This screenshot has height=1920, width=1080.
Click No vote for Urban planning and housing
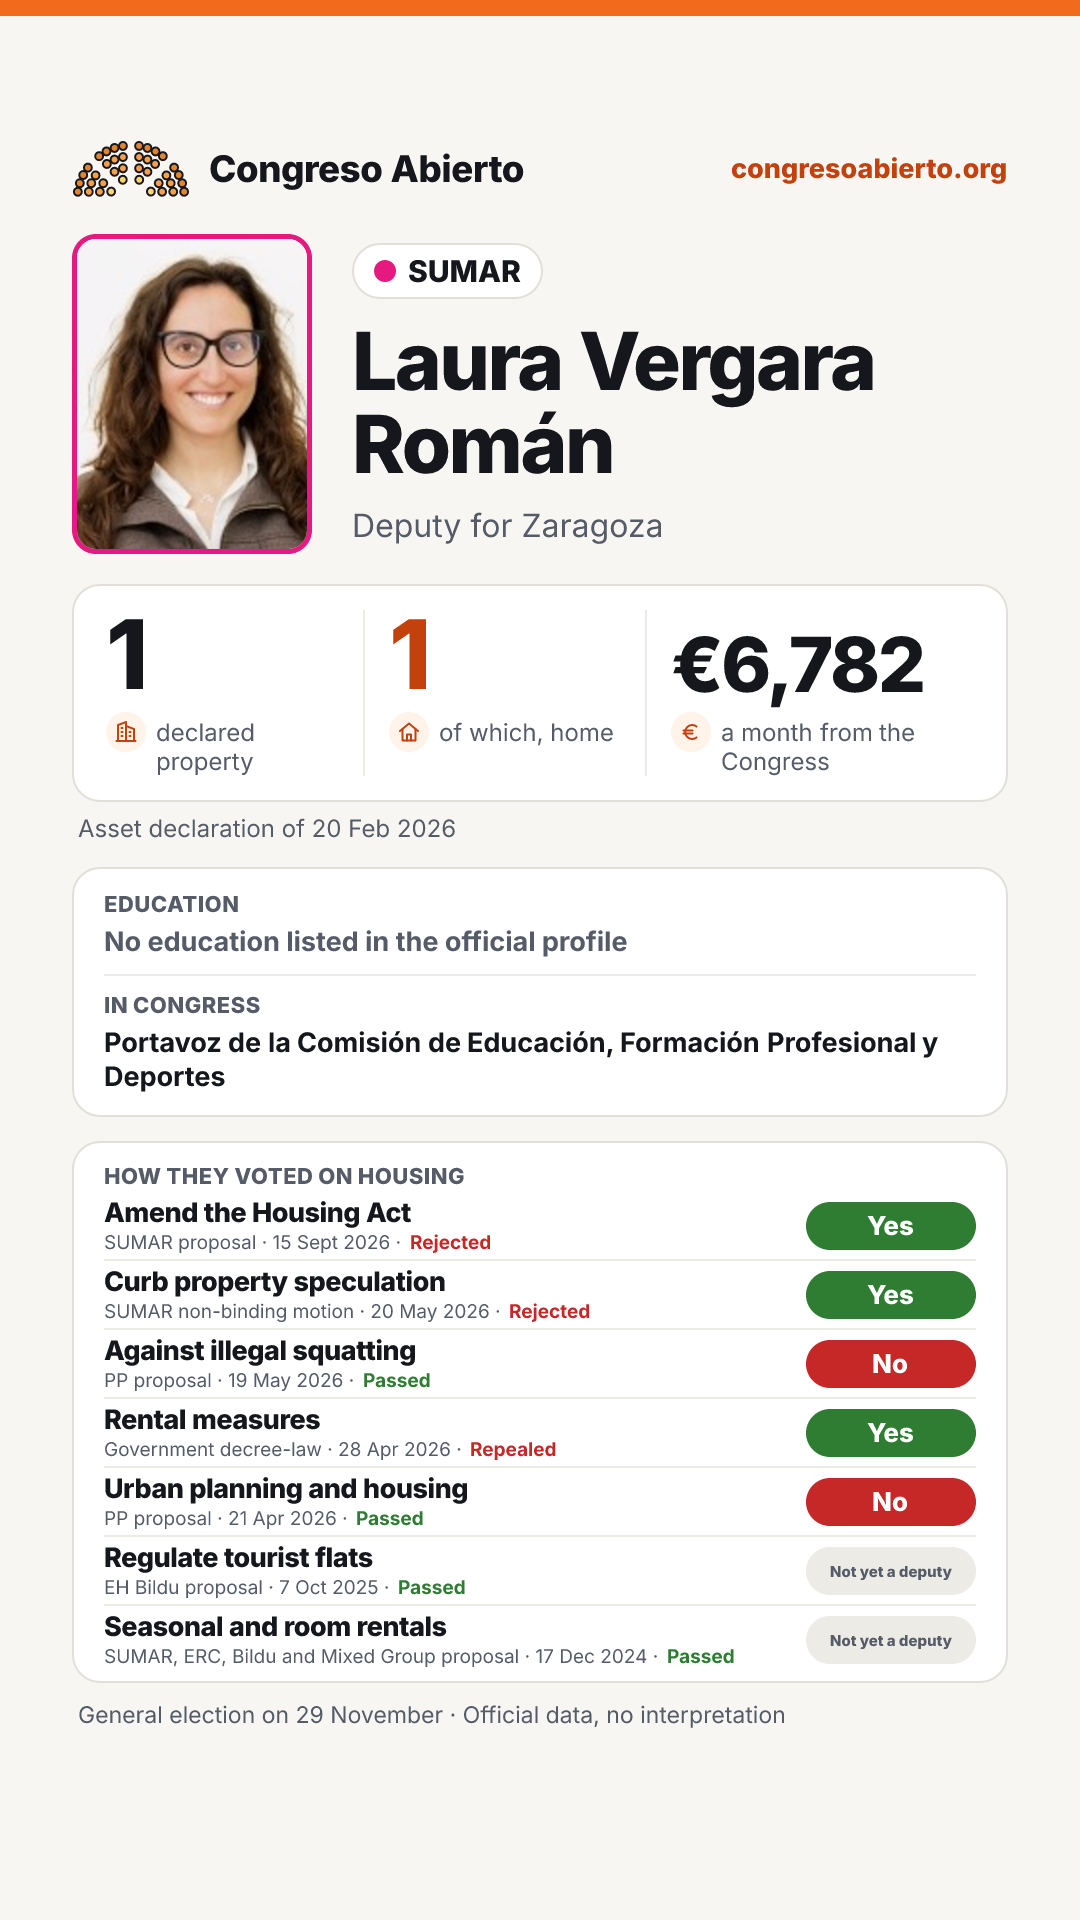[891, 1502]
